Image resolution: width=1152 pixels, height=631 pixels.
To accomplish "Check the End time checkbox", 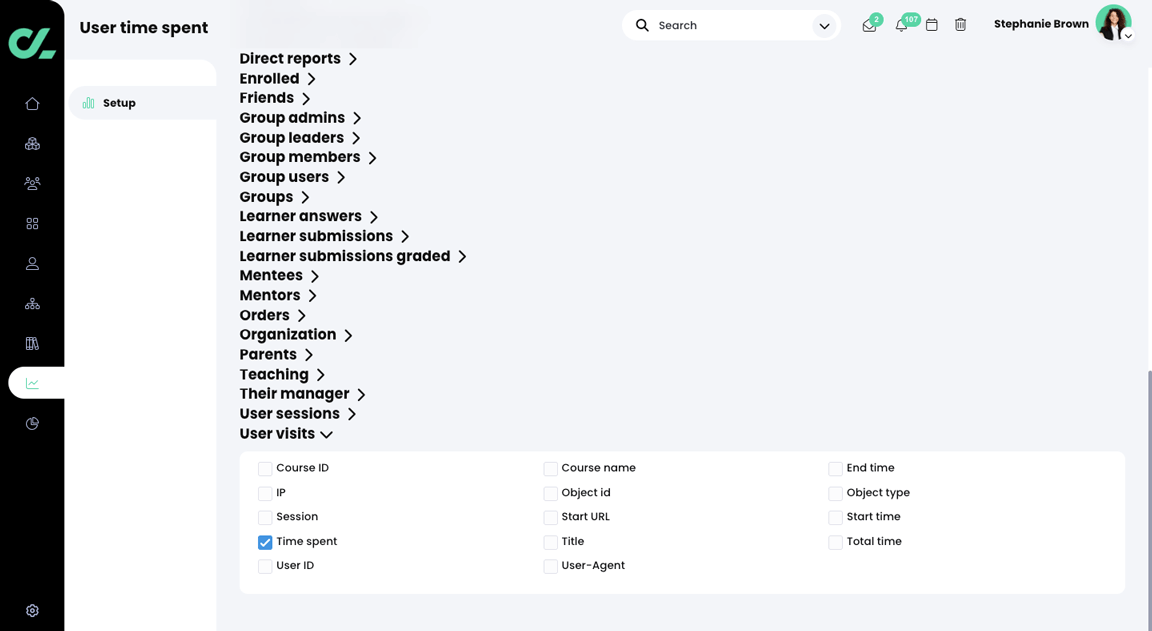I will (835, 469).
